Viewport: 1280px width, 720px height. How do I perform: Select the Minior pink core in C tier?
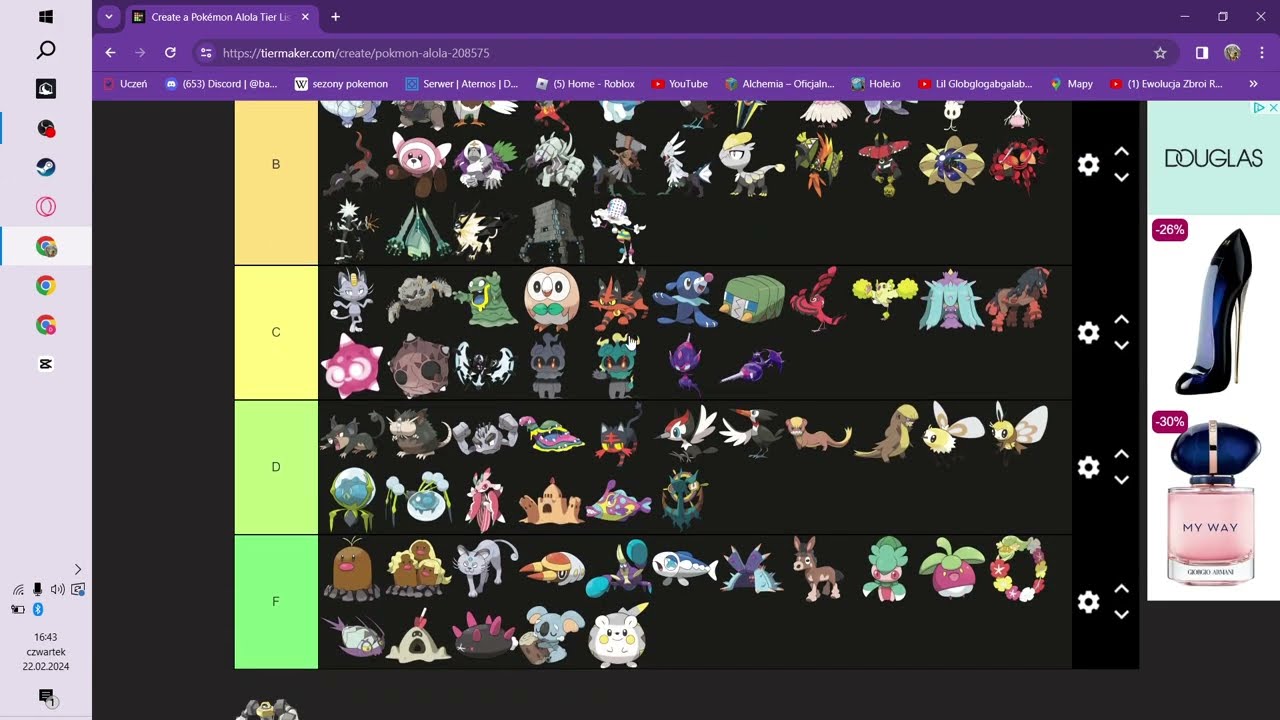[x=352, y=366]
